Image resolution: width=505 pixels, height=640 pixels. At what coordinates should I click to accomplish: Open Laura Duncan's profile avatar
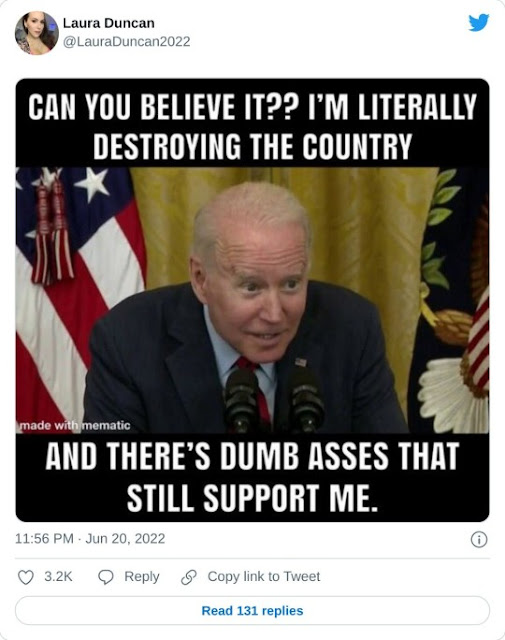(37, 33)
